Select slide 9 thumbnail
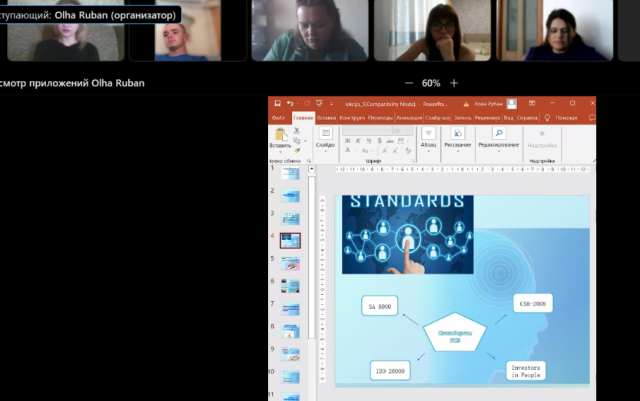Image resolution: width=640 pixels, height=401 pixels. pos(290,354)
